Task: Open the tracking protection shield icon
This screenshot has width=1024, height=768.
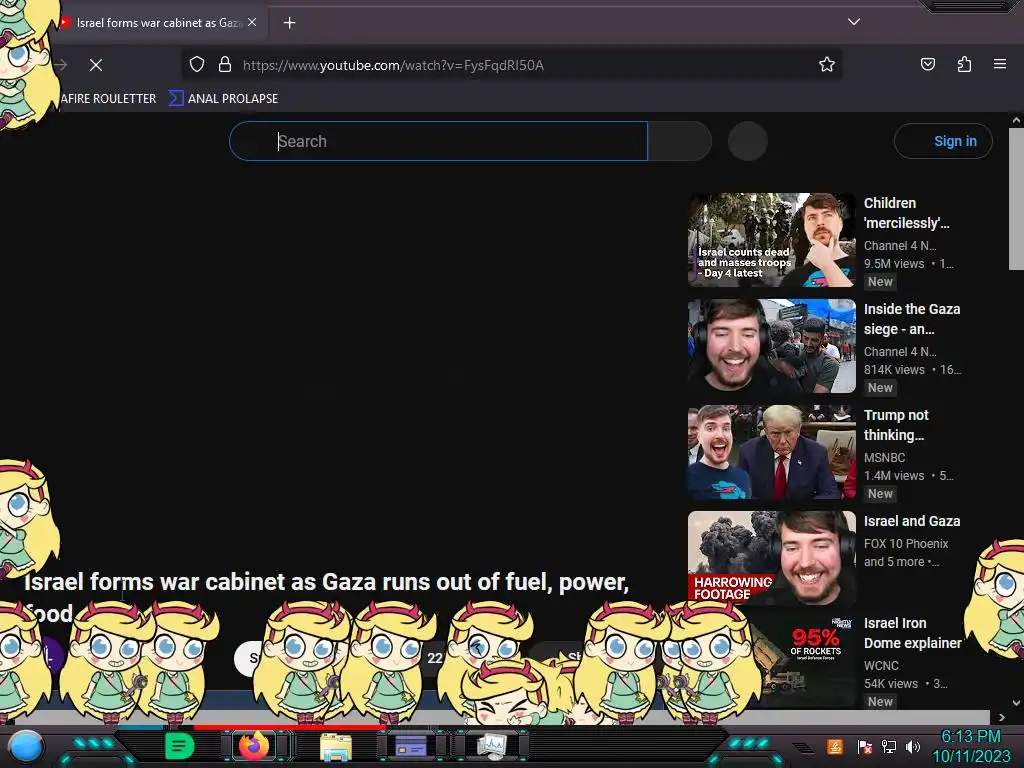Action: [197, 65]
